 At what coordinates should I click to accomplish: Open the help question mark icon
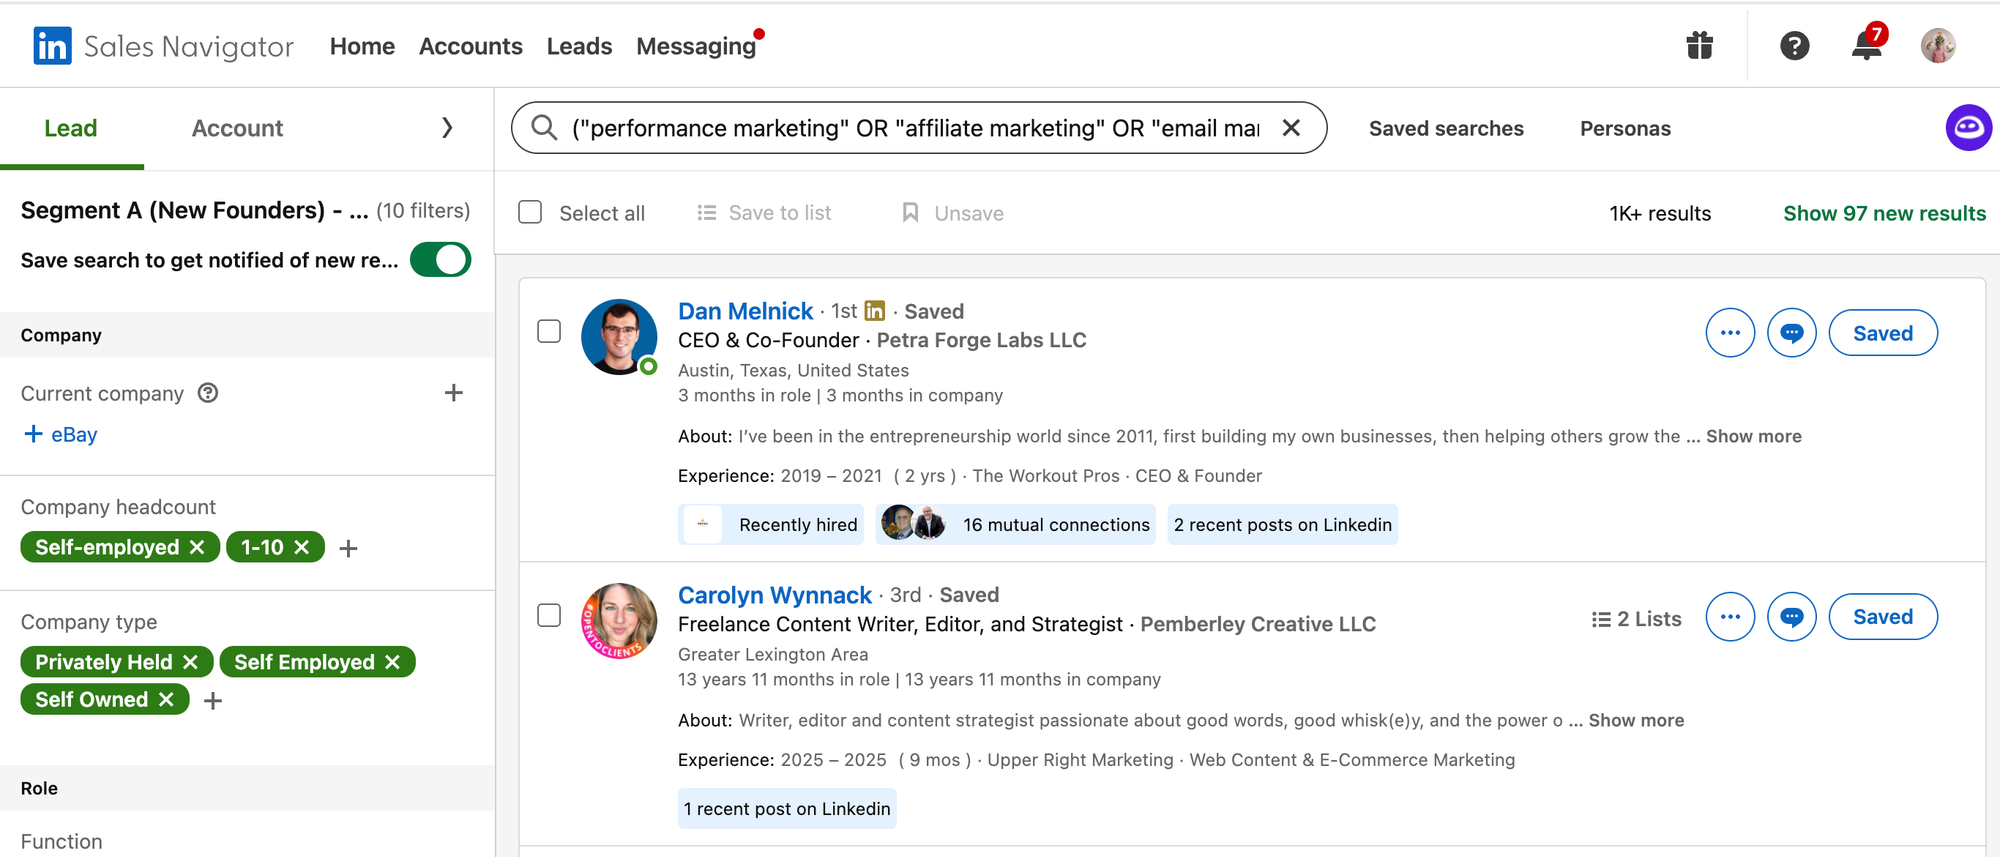click(x=1794, y=45)
